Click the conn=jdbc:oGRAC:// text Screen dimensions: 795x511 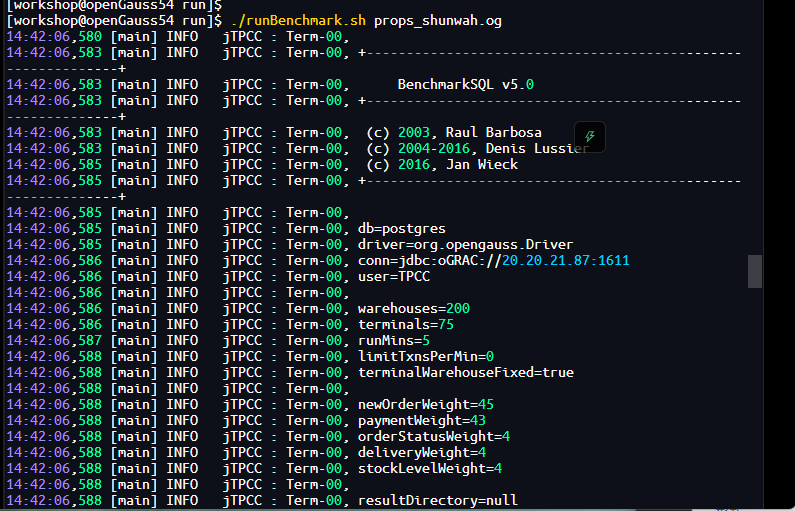point(430,261)
